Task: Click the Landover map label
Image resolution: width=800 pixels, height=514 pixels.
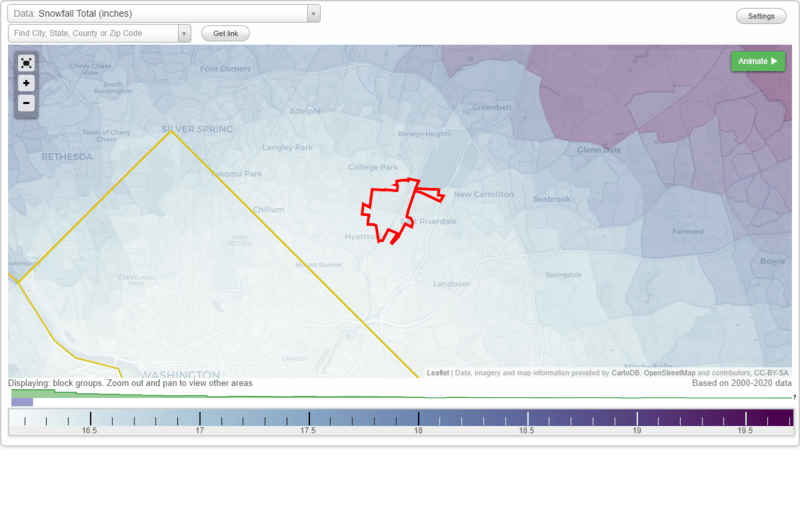Action: [451, 284]
